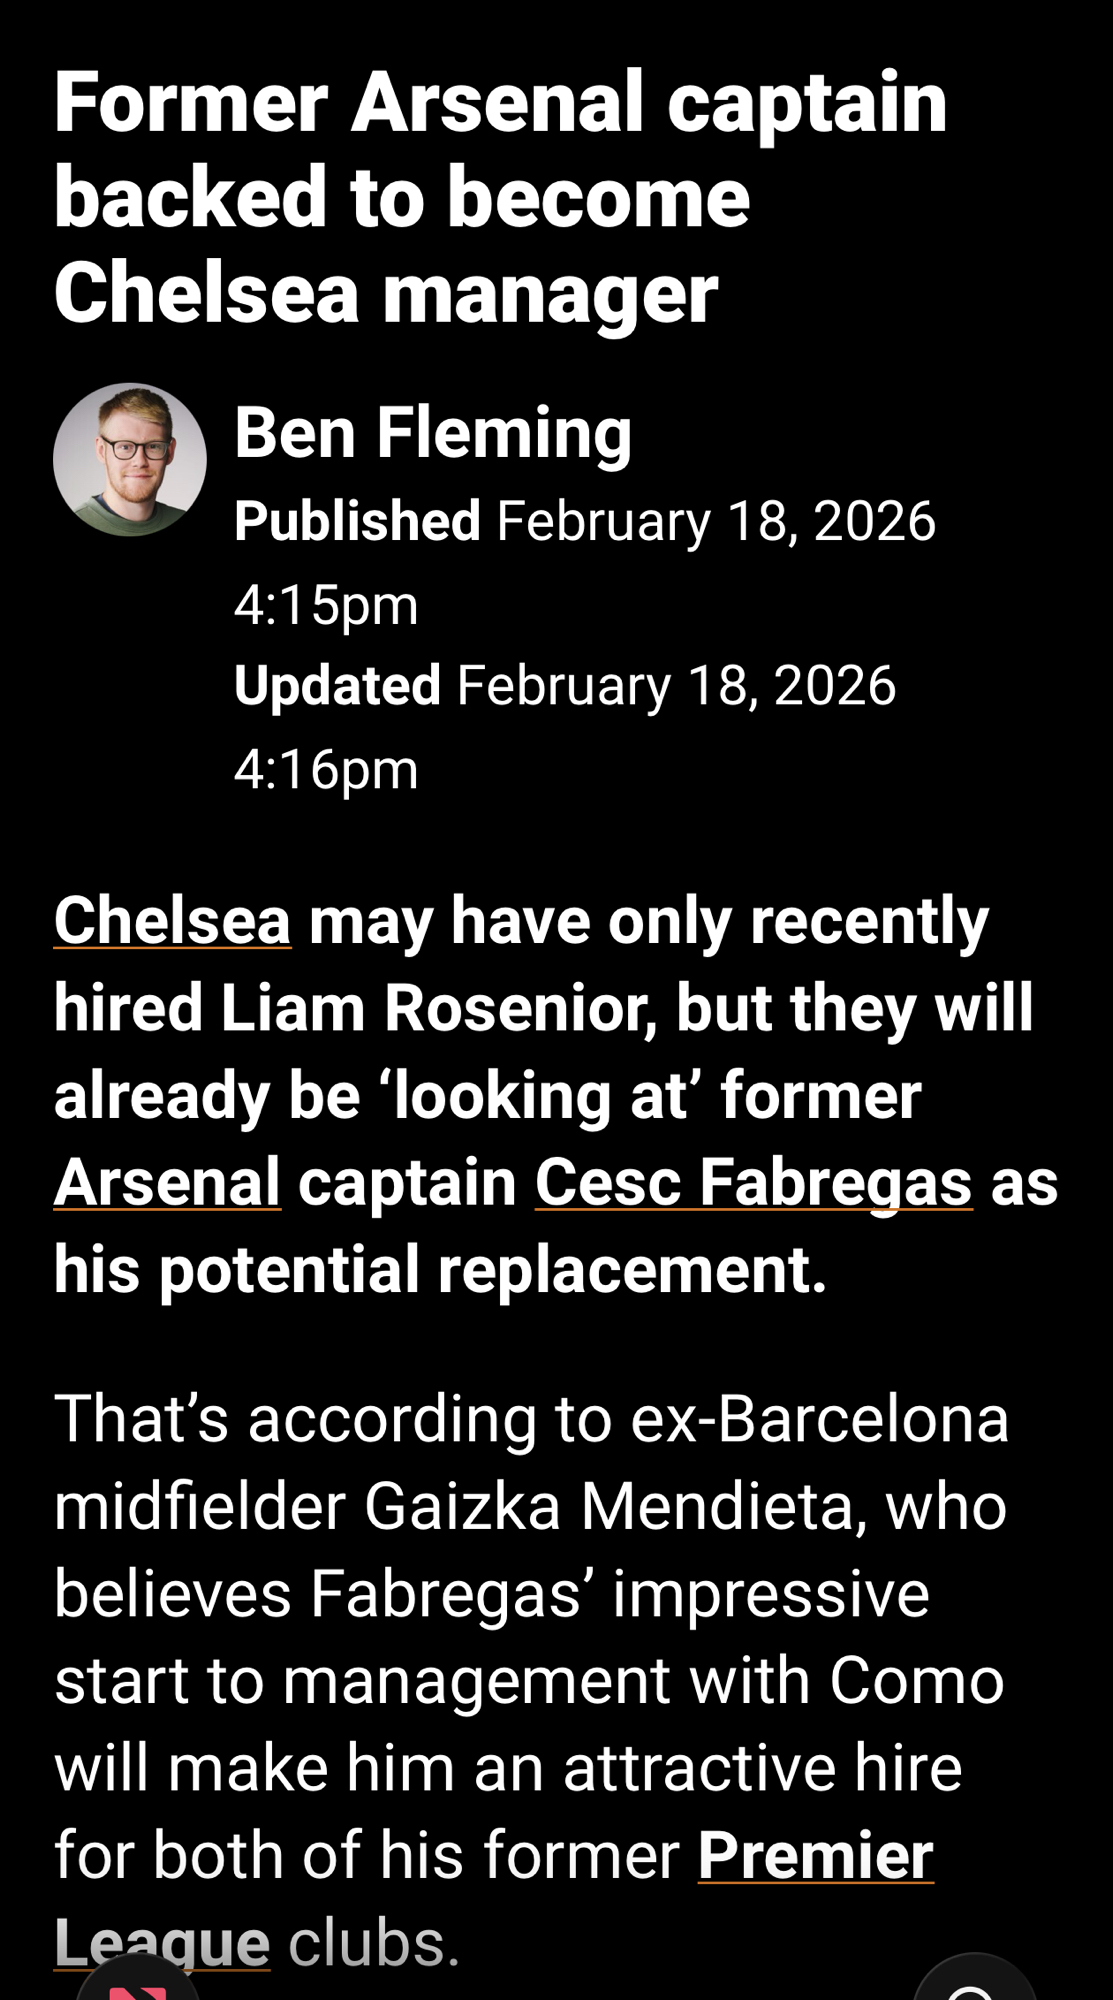Tap the Updated February 18 date
Image resolution: width=1113 pixels, height=2000 pixels.
coord(676,686)
